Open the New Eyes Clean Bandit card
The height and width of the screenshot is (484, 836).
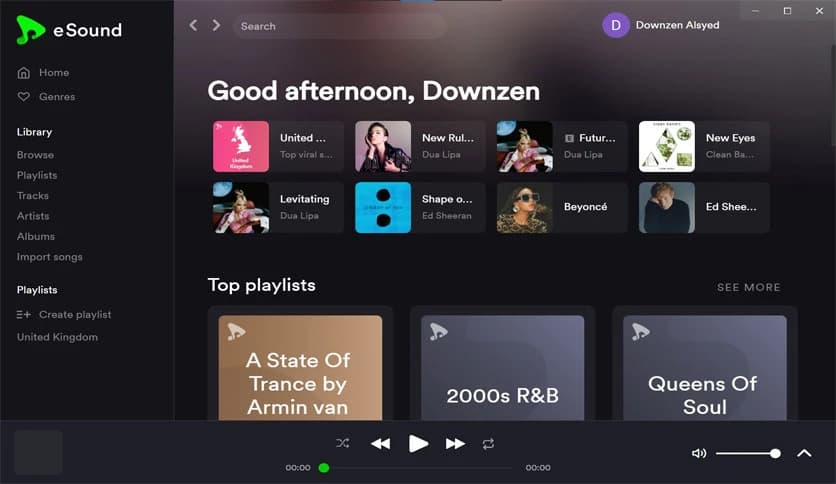[704, 147]
